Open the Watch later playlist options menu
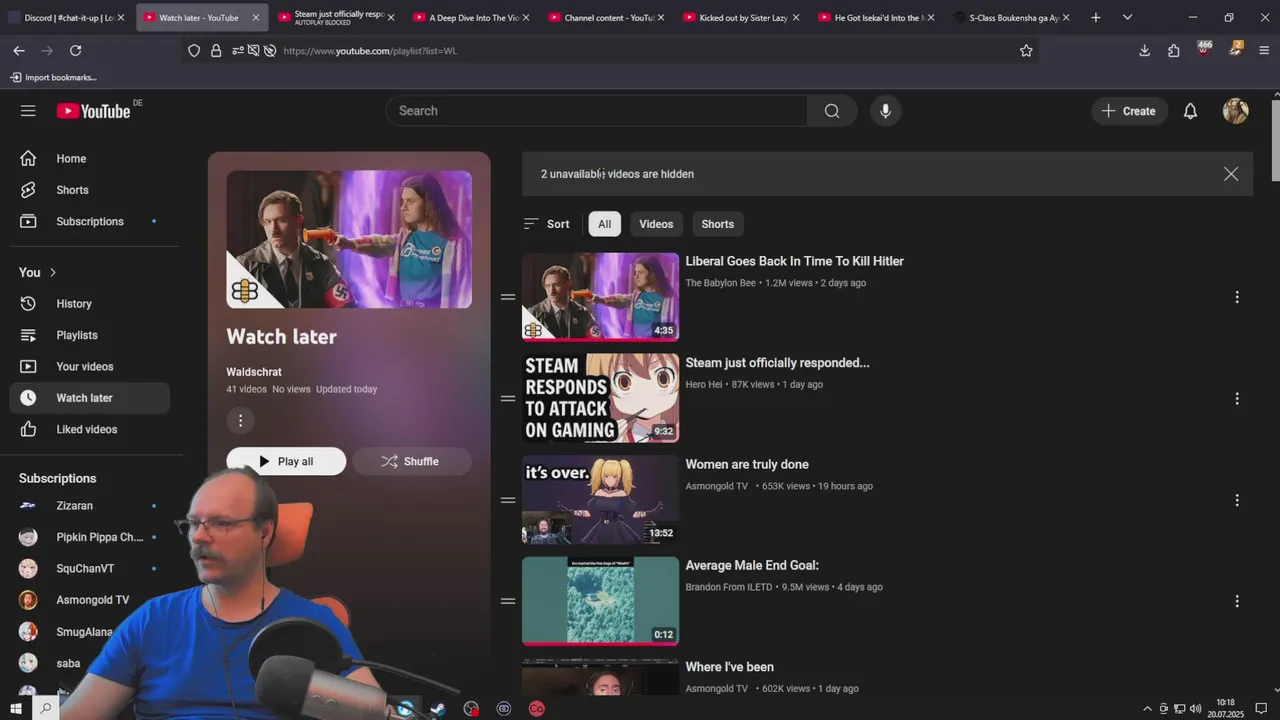This screenshot has height=720, width=1280. point(240,421)
